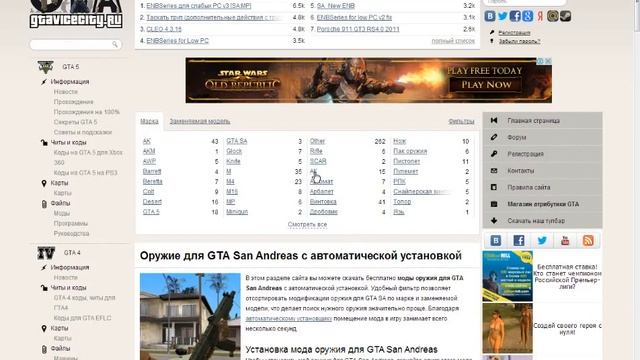Click the file icon beside GTA 5 Файлы
Viewport: 640px width, 360px height.
click(x=44, y=204)
